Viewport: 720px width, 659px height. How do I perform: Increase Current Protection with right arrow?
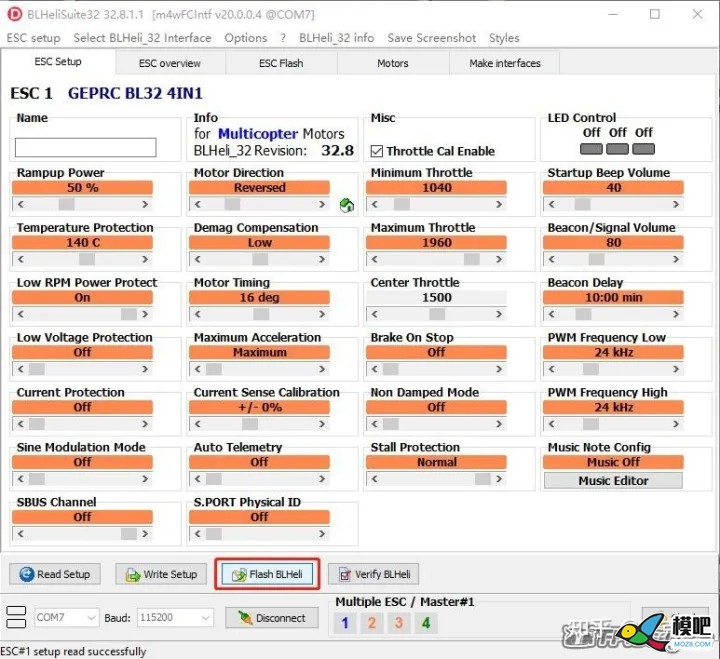(x=145, y=424)
